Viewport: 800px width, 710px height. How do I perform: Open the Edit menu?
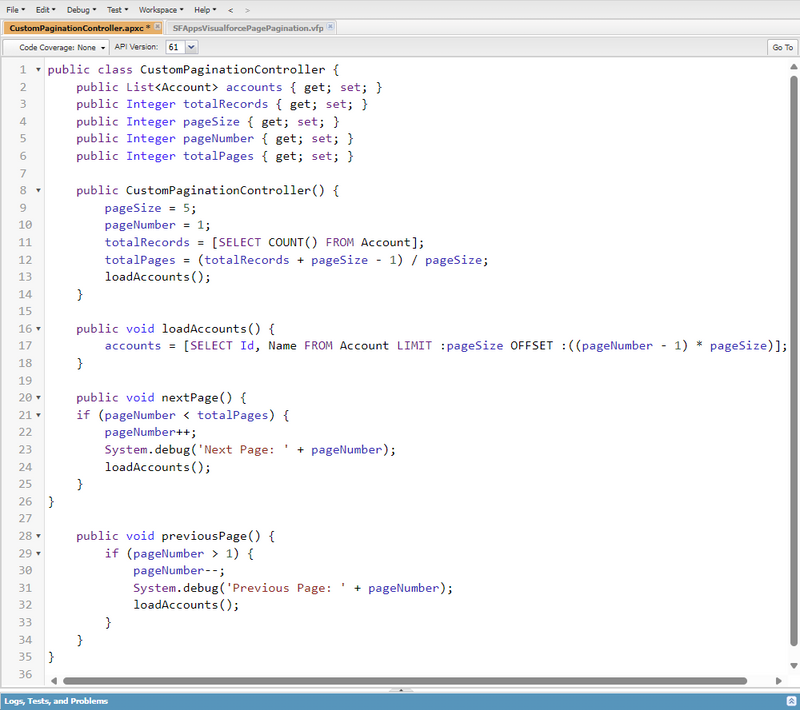click(x=45, y=10)
